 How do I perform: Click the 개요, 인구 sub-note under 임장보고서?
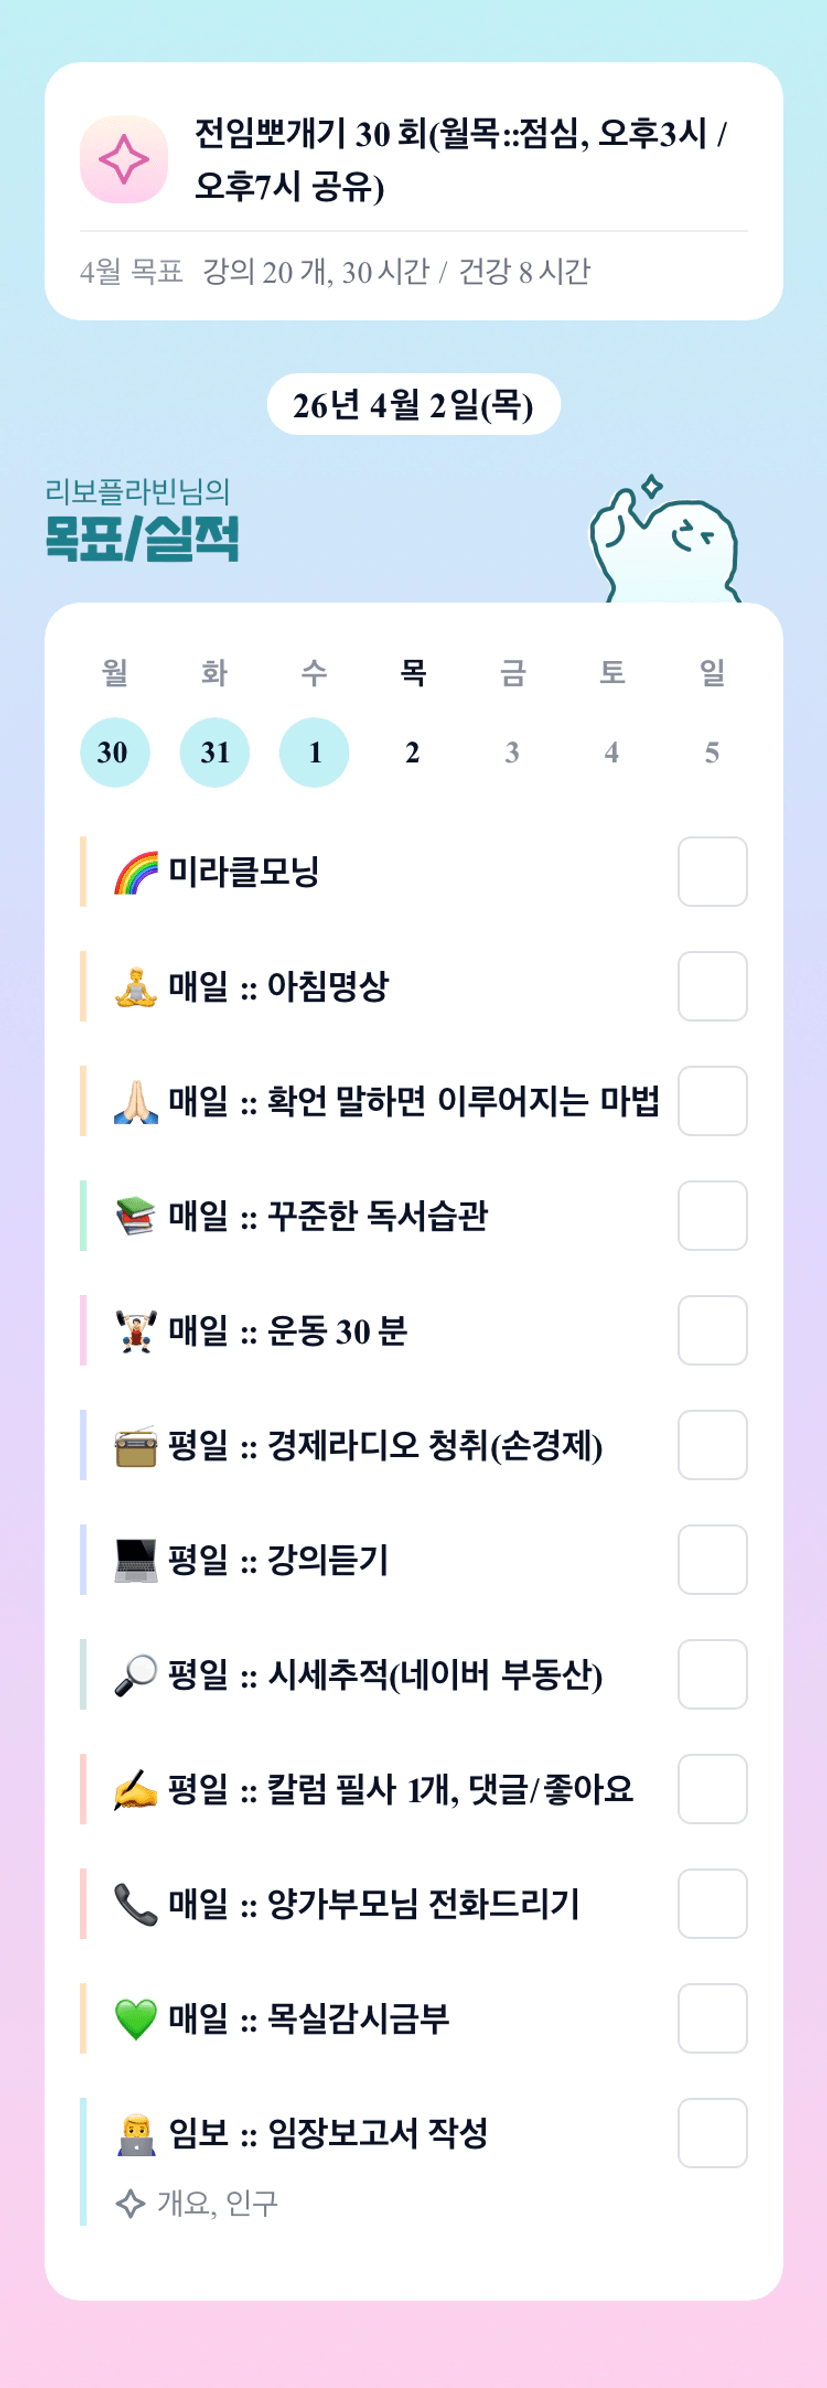(216, 2203)
